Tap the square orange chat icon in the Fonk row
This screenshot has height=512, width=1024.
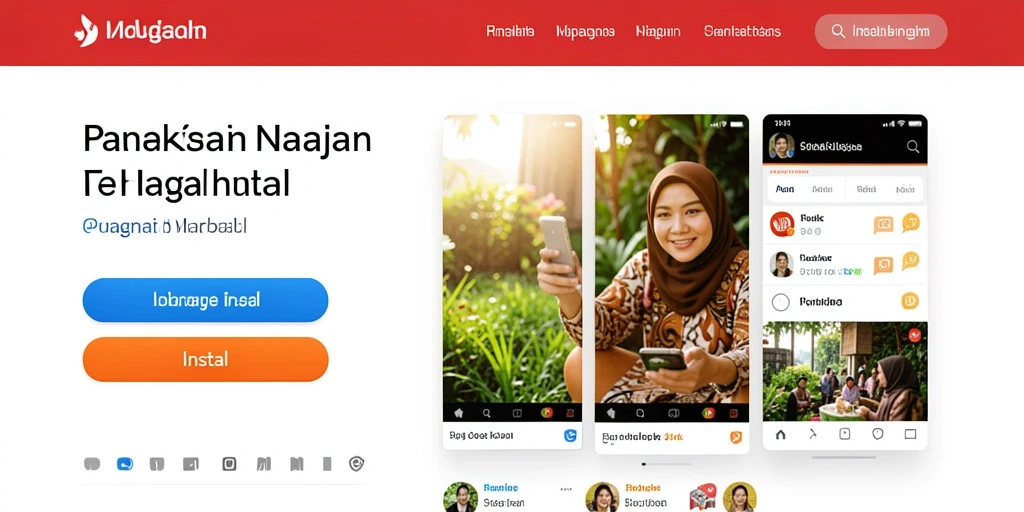click(883, 225)
